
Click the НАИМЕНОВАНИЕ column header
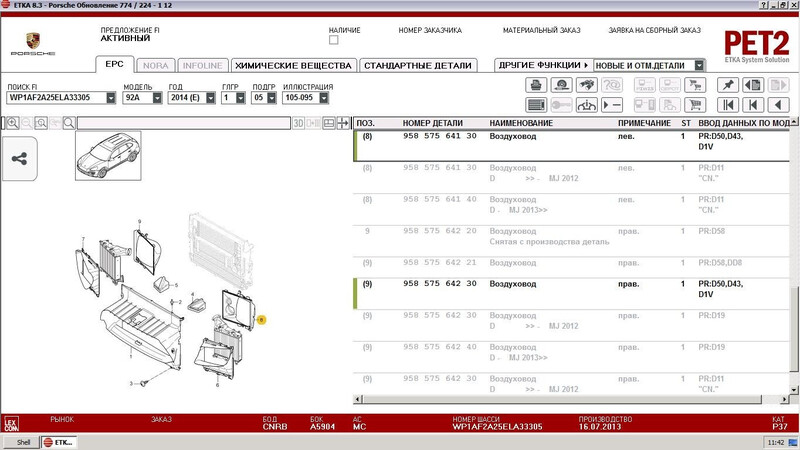(x=521, y=123)
